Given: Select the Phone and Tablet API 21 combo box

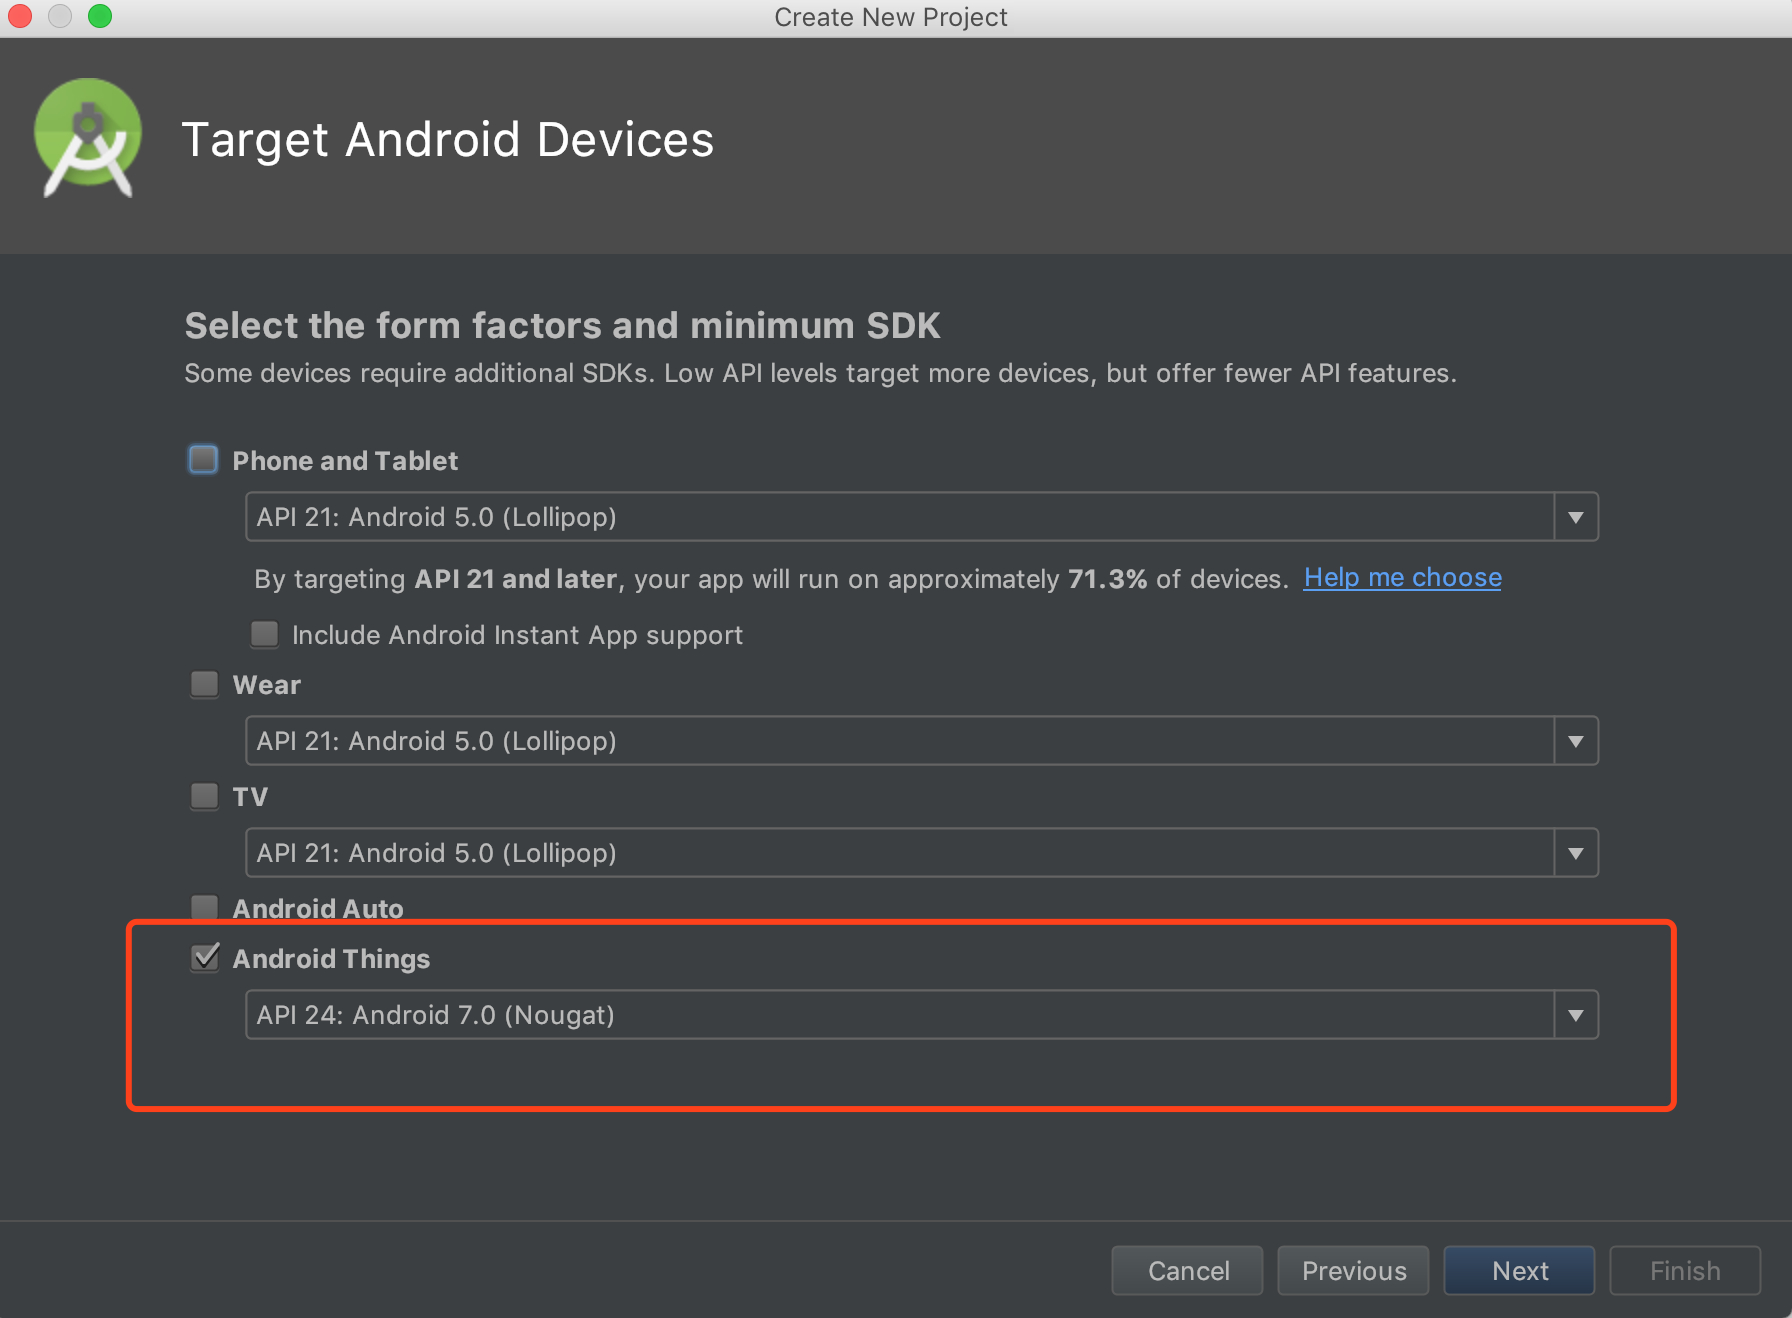Looking at the screenshot, I should [x=922, y=517].
